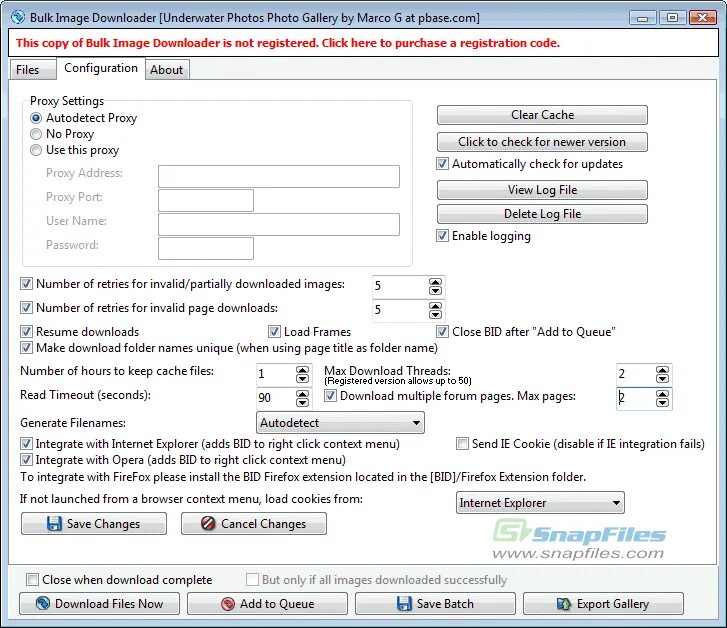Click the Max Download Threads value field
Image resolution: width=727 pixels, height=628 pixels.
click(636, 373)
